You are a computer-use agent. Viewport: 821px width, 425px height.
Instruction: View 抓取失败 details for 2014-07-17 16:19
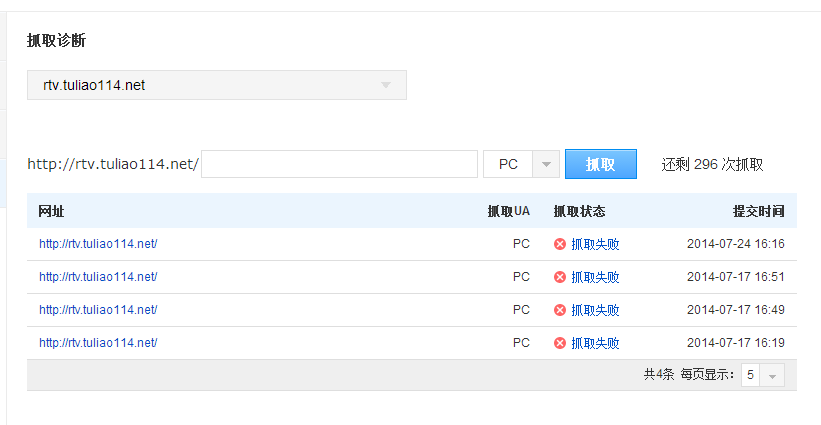595,343
